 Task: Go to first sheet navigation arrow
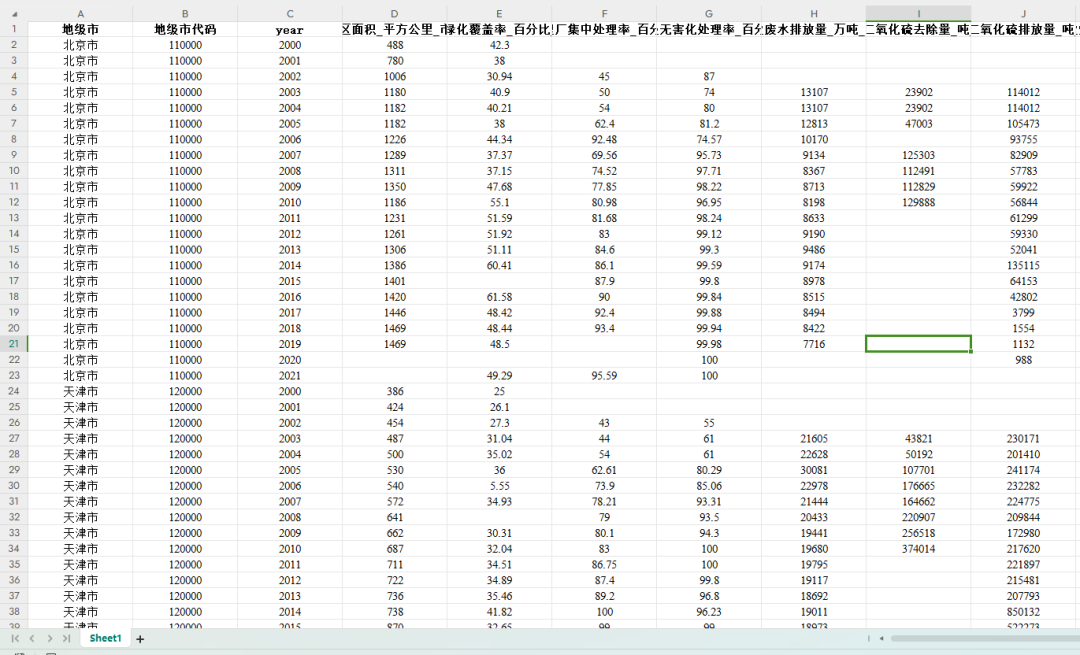(x=15, y=638)
